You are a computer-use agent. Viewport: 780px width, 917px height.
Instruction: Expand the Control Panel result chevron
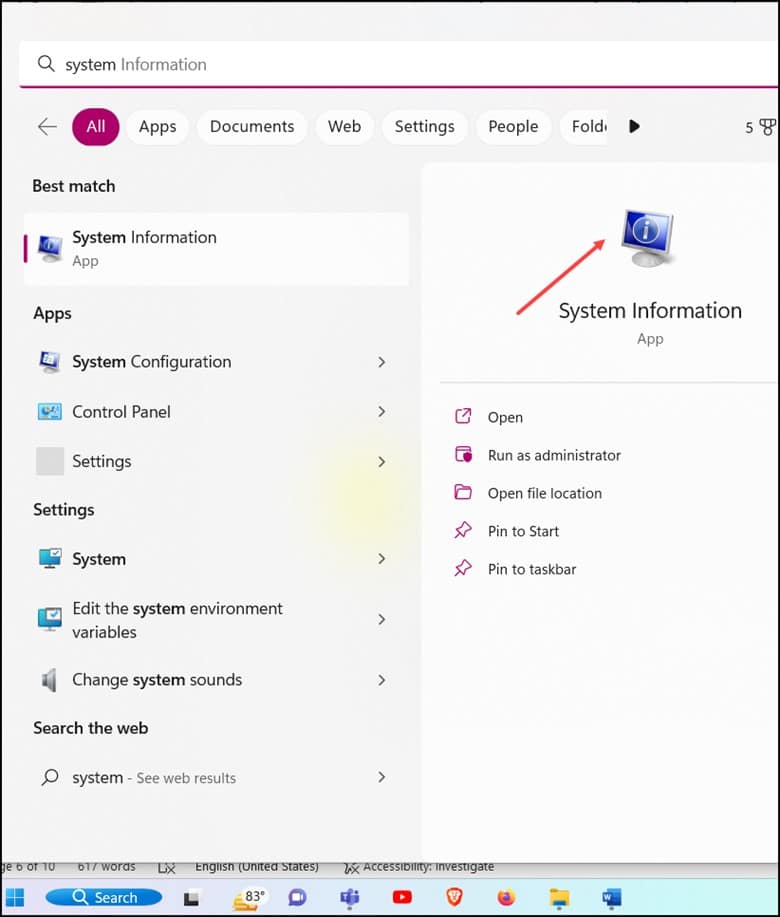(x=382, y=412)
